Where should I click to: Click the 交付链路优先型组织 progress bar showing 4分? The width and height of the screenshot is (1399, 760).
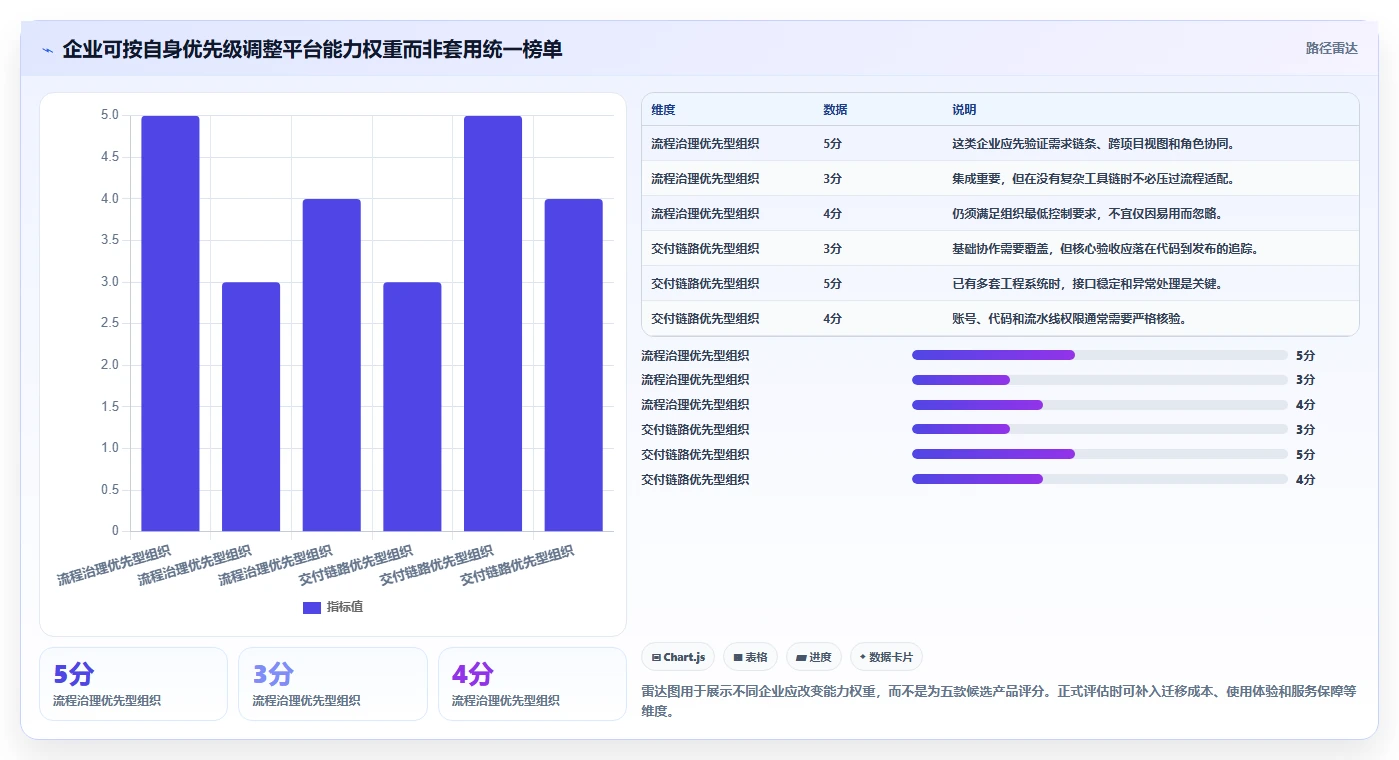(x=1099, y=479)
